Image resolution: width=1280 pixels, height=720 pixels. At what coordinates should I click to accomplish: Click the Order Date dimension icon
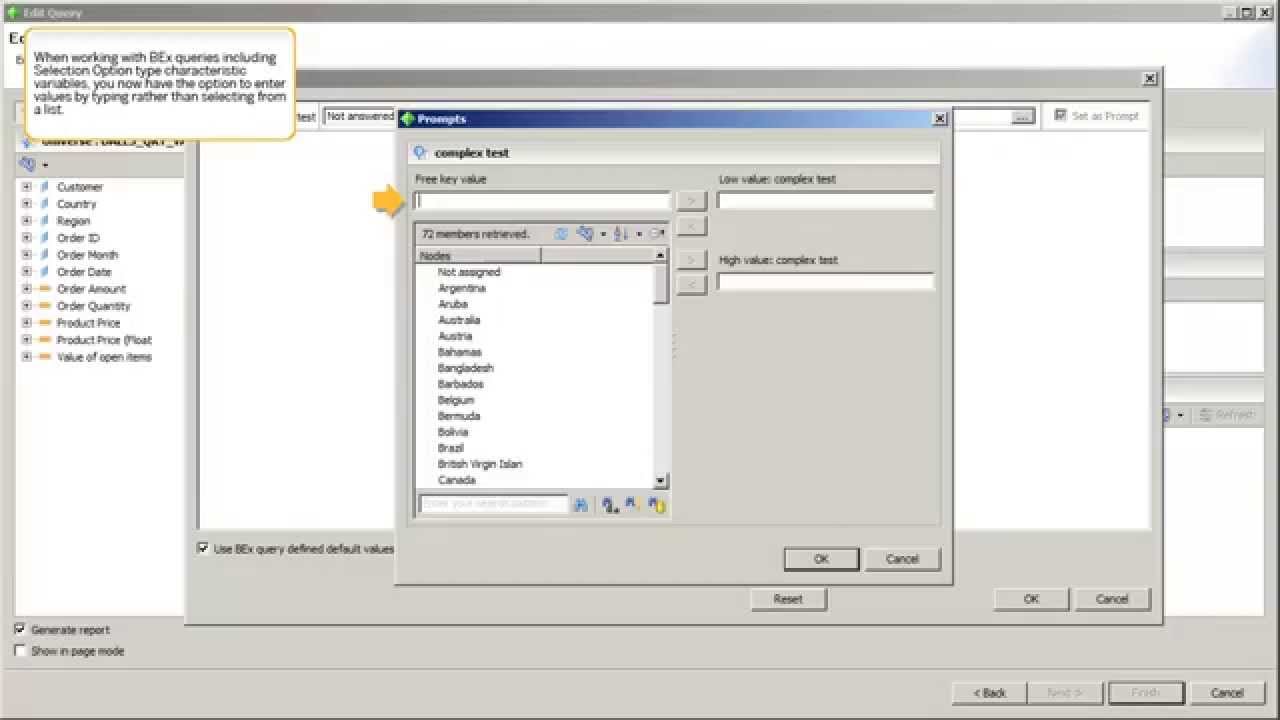[44, 272]
